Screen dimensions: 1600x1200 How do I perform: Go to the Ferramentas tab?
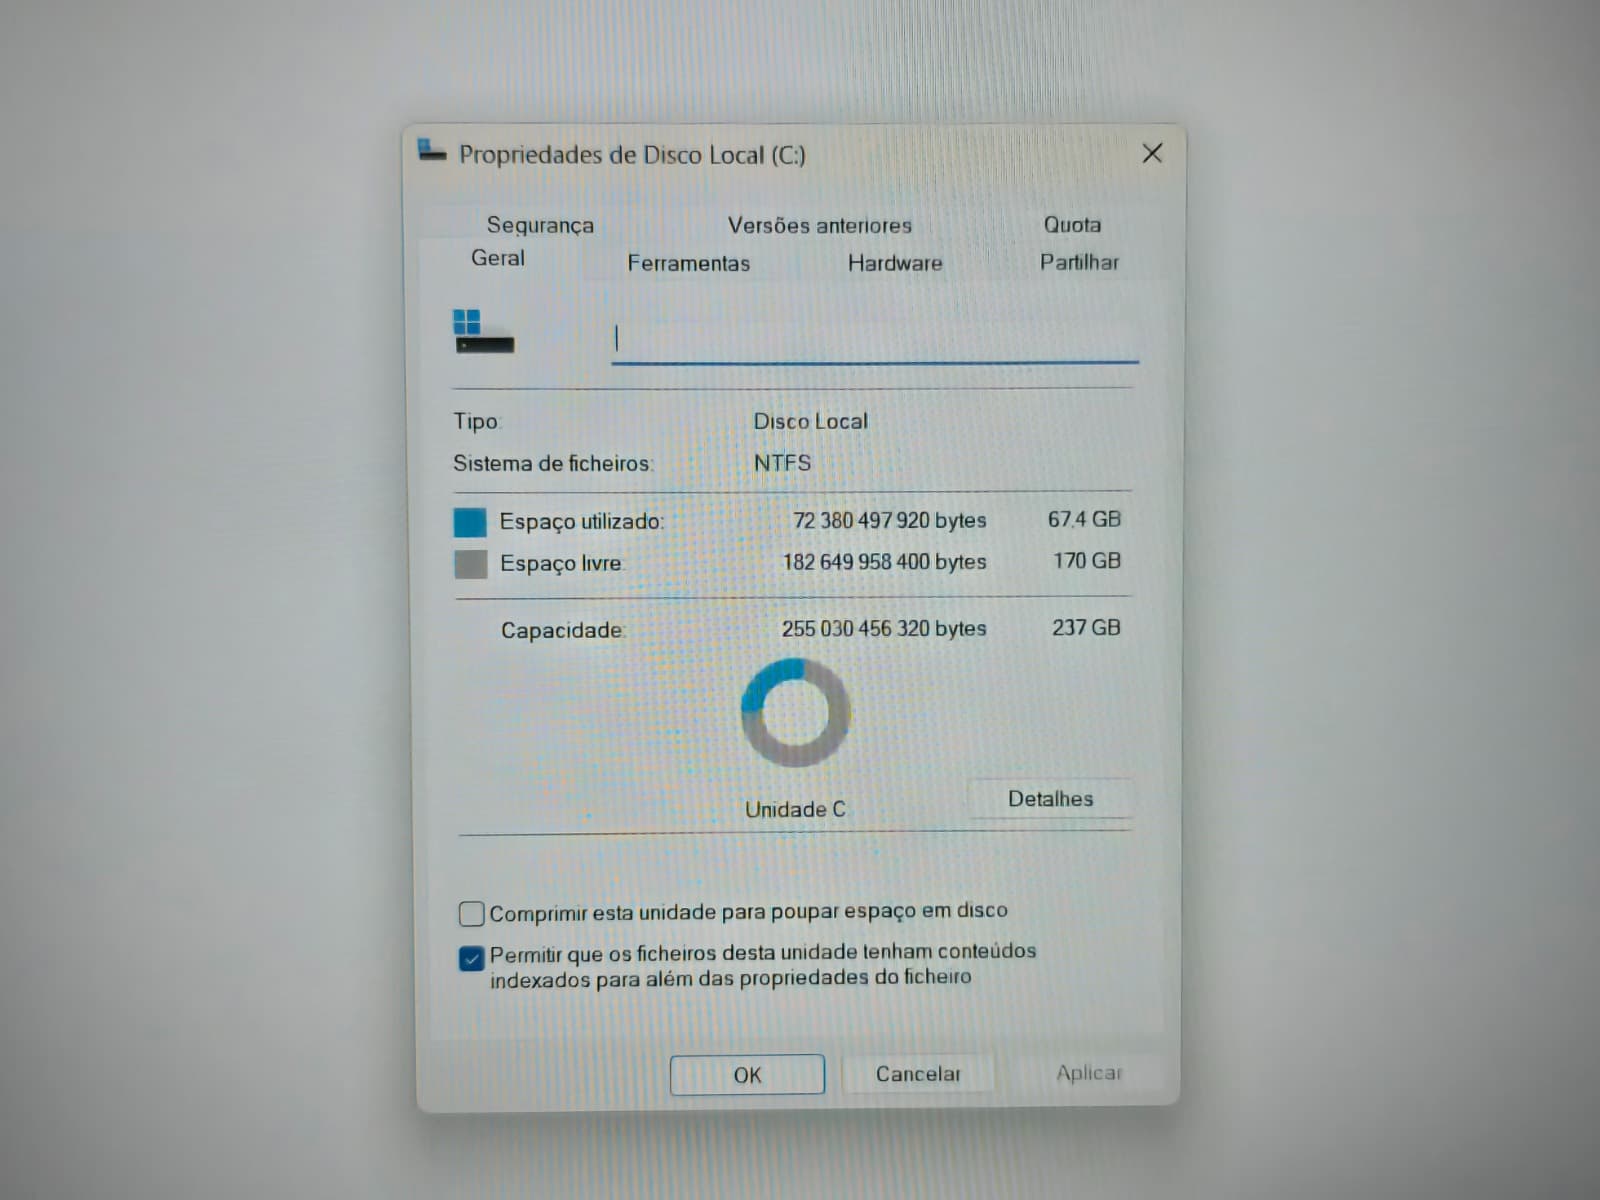coord(689,263)
